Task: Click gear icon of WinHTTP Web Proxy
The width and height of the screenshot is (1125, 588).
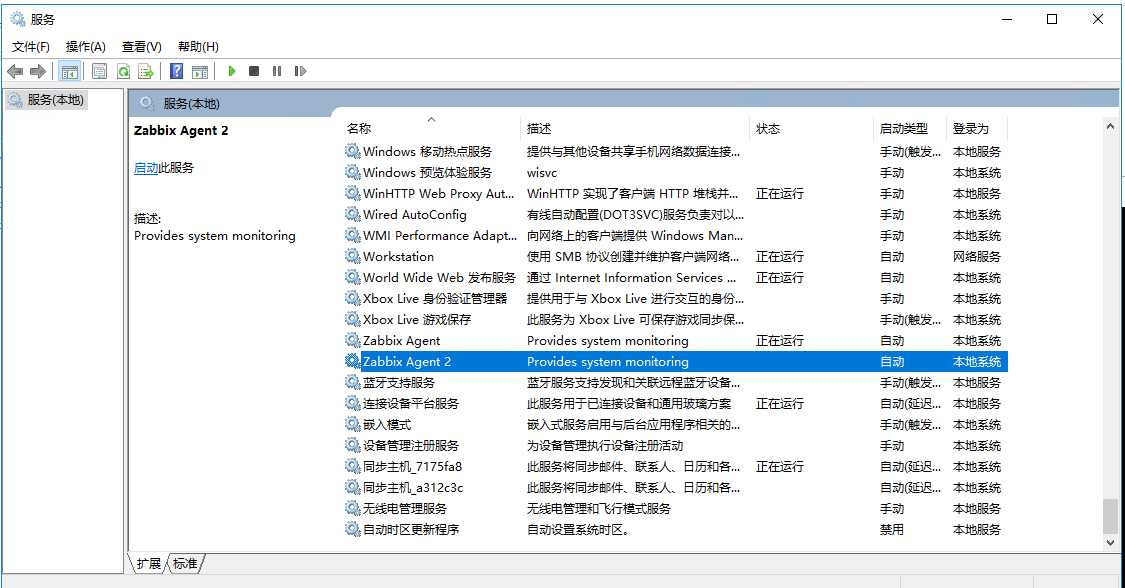Action: 352,193
